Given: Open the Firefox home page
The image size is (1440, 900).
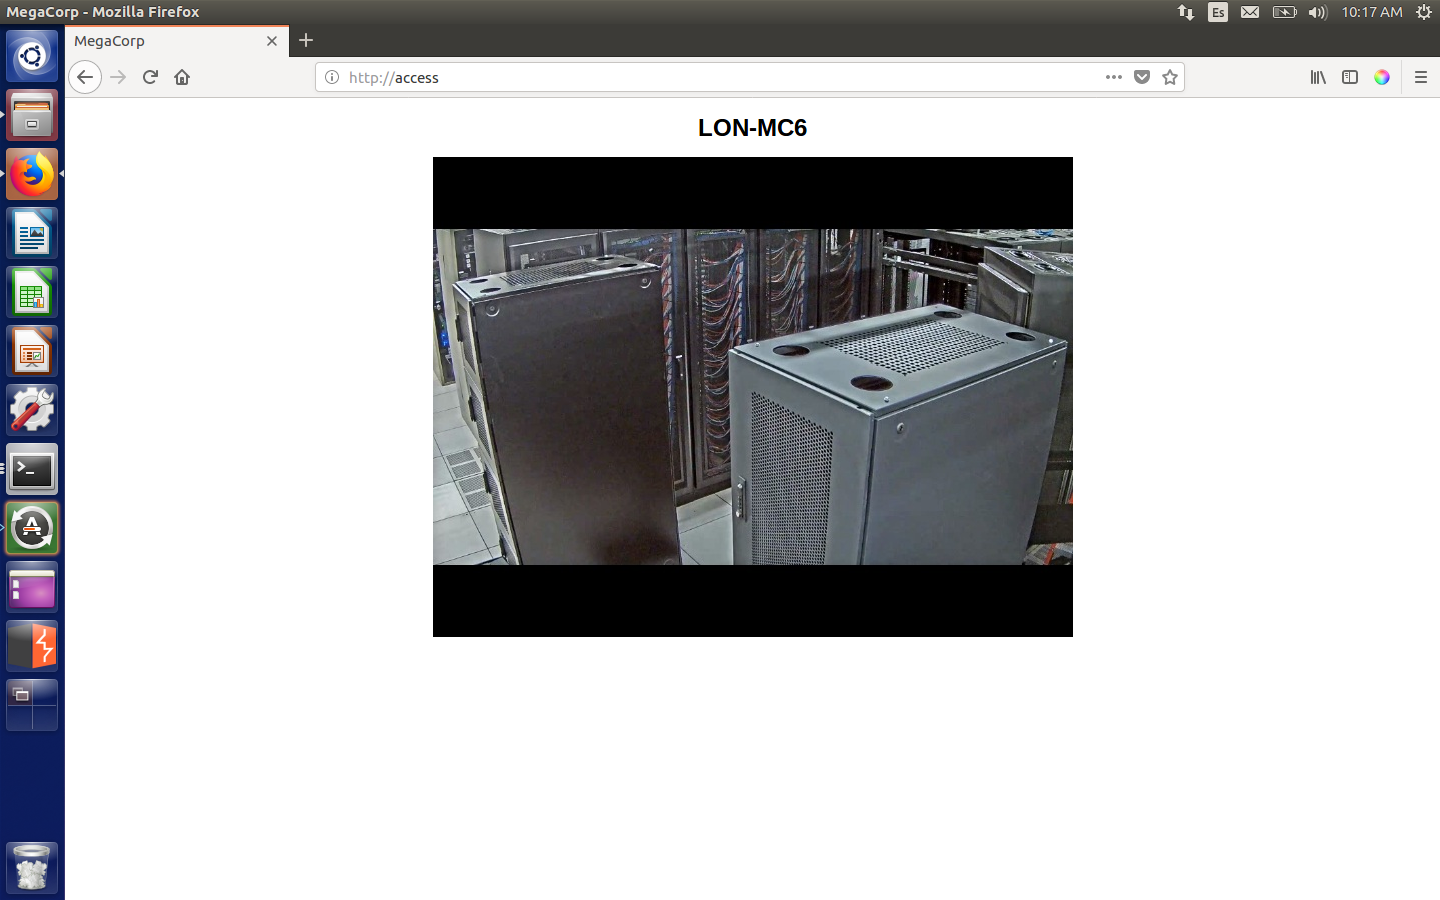Looking at the screenshot, I should tap(182, 77).
